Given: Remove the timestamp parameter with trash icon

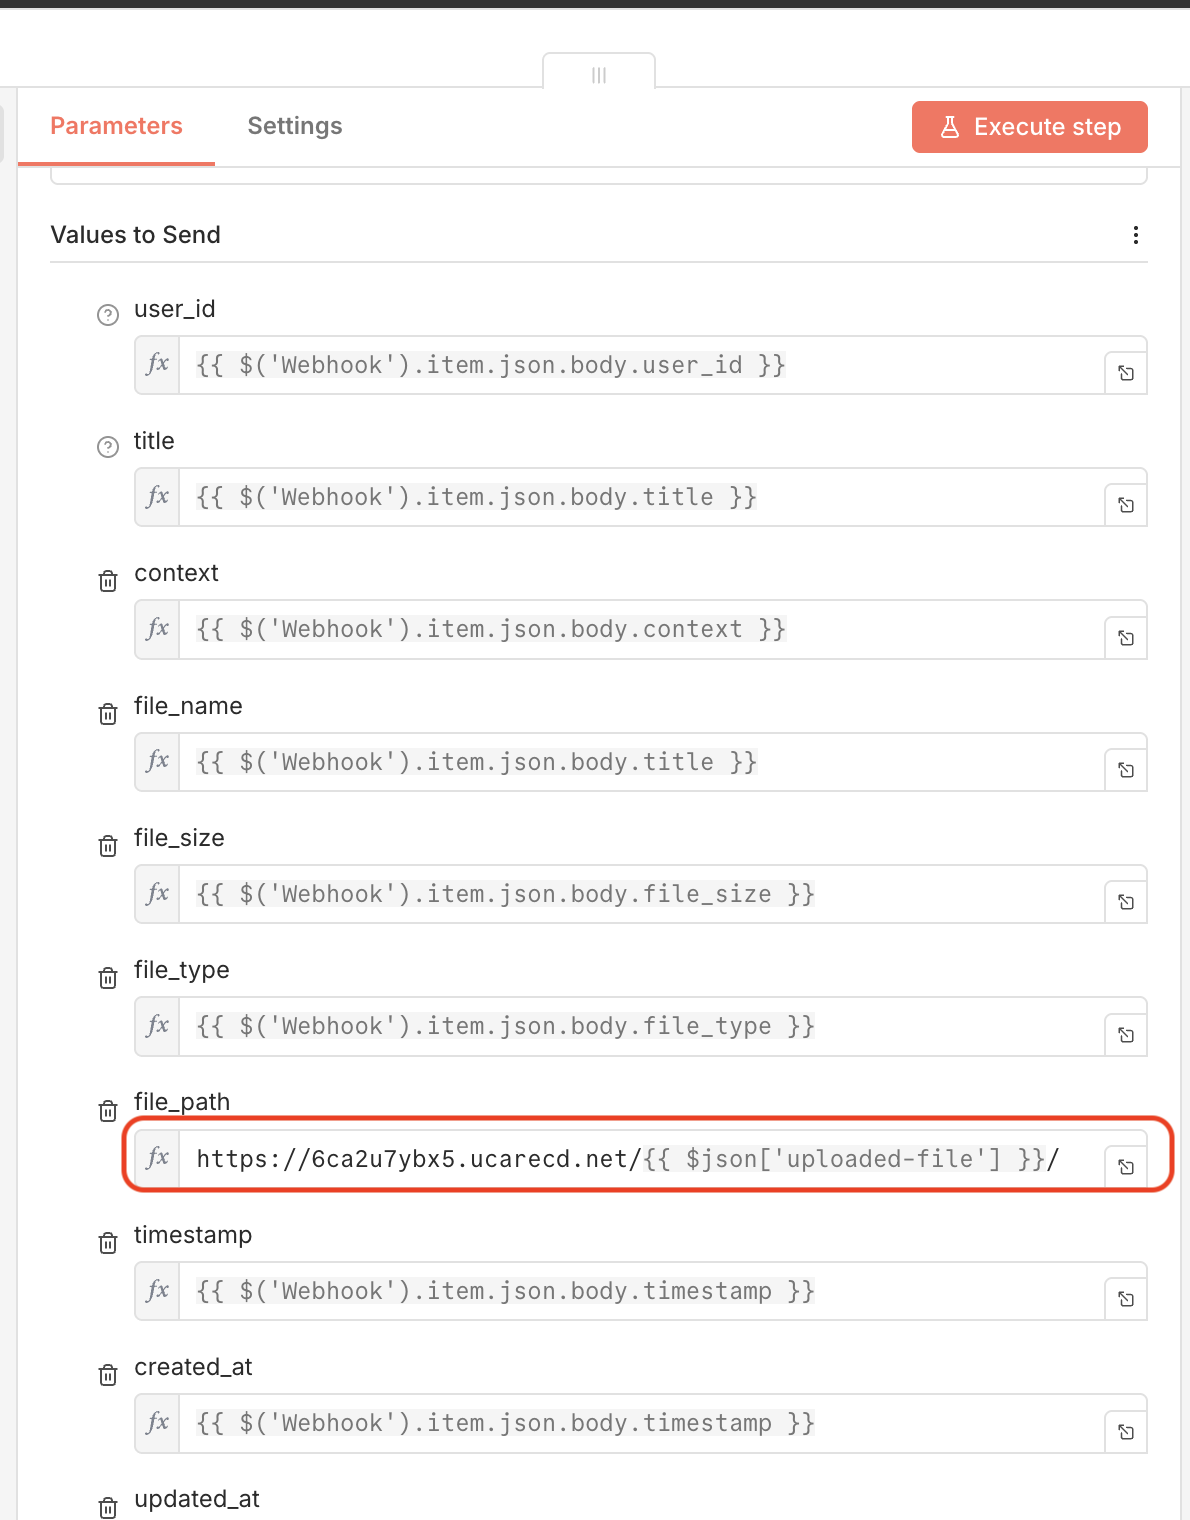Looking at the screenshot, I should [107, 1243].
